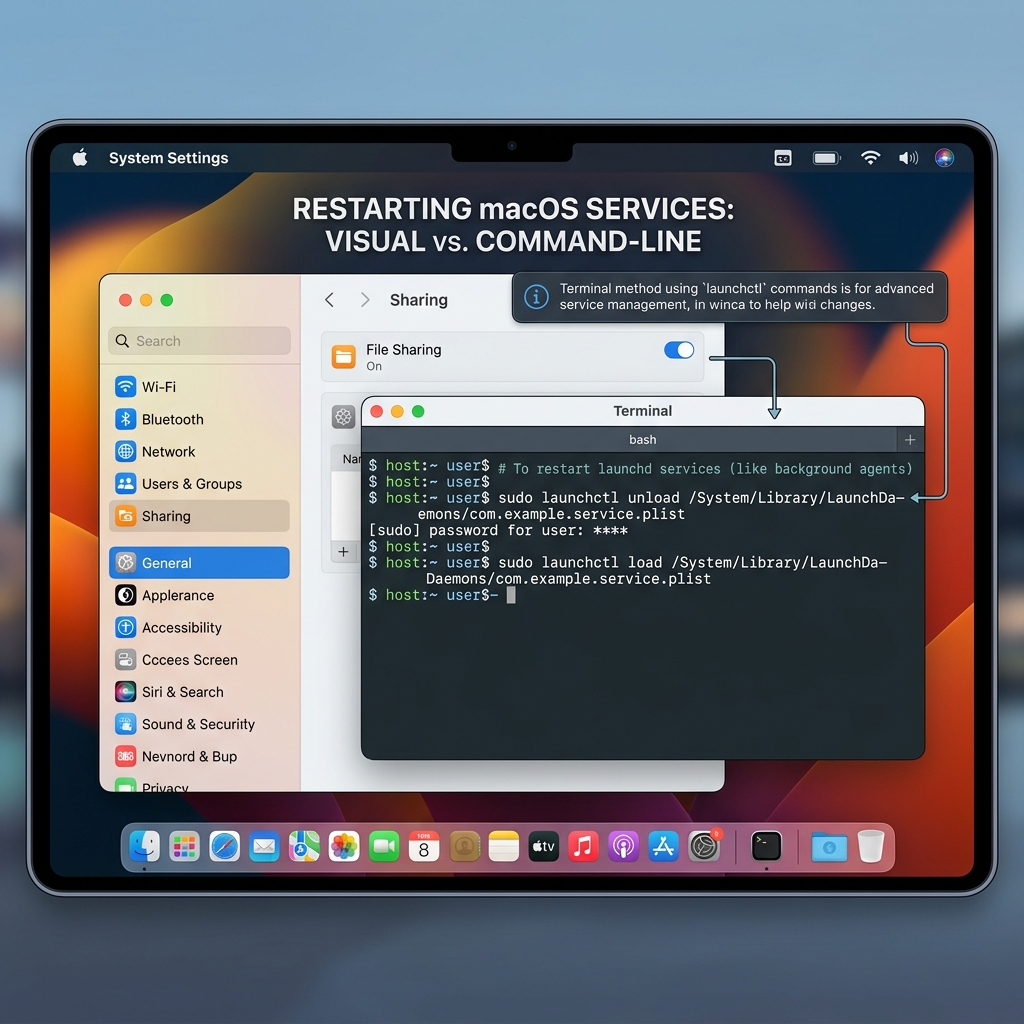Click the '[sudo] password for user' line
Screen dimensions: 1024x1024
498,530
